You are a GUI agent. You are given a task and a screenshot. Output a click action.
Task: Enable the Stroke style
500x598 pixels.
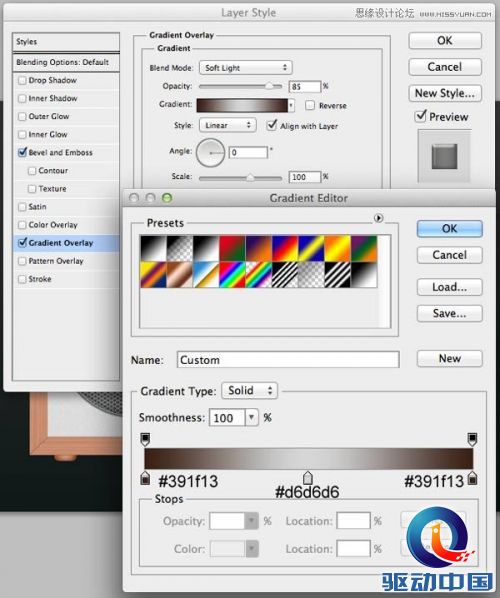(22, 279)
